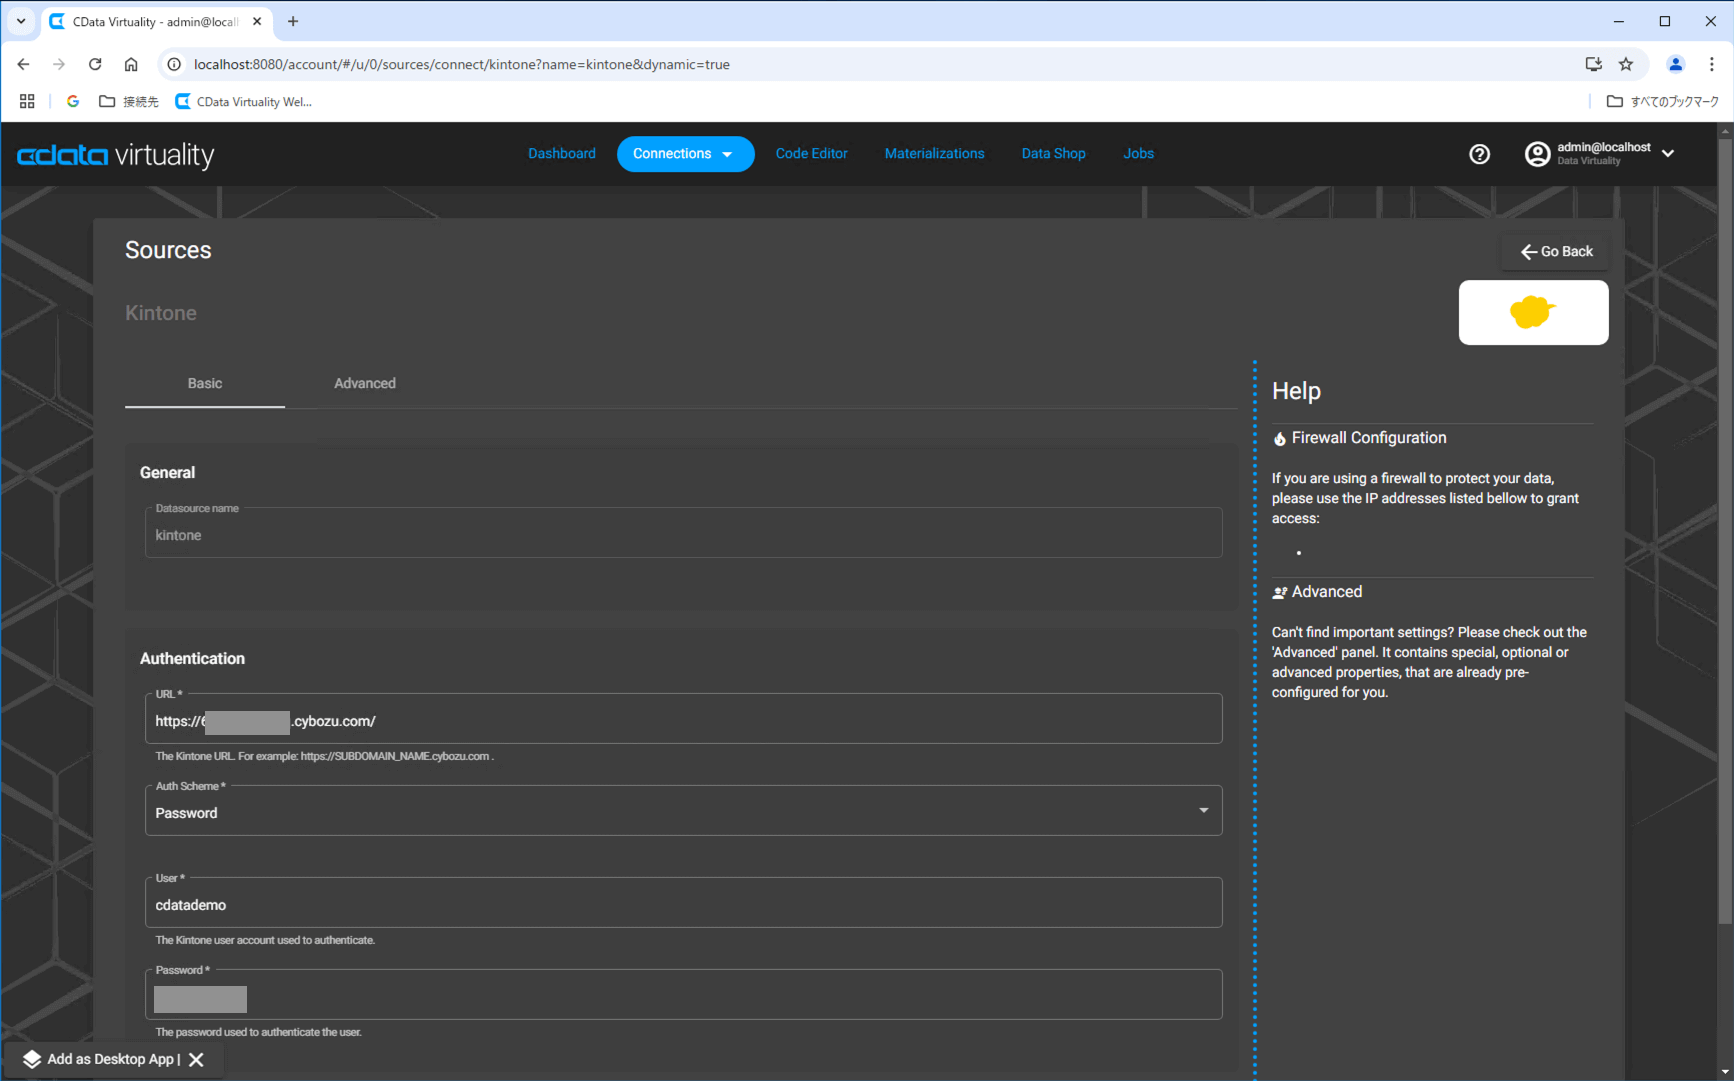1734x1081 pixels.
Task: Click the User input field
Action: click(683, 903)
